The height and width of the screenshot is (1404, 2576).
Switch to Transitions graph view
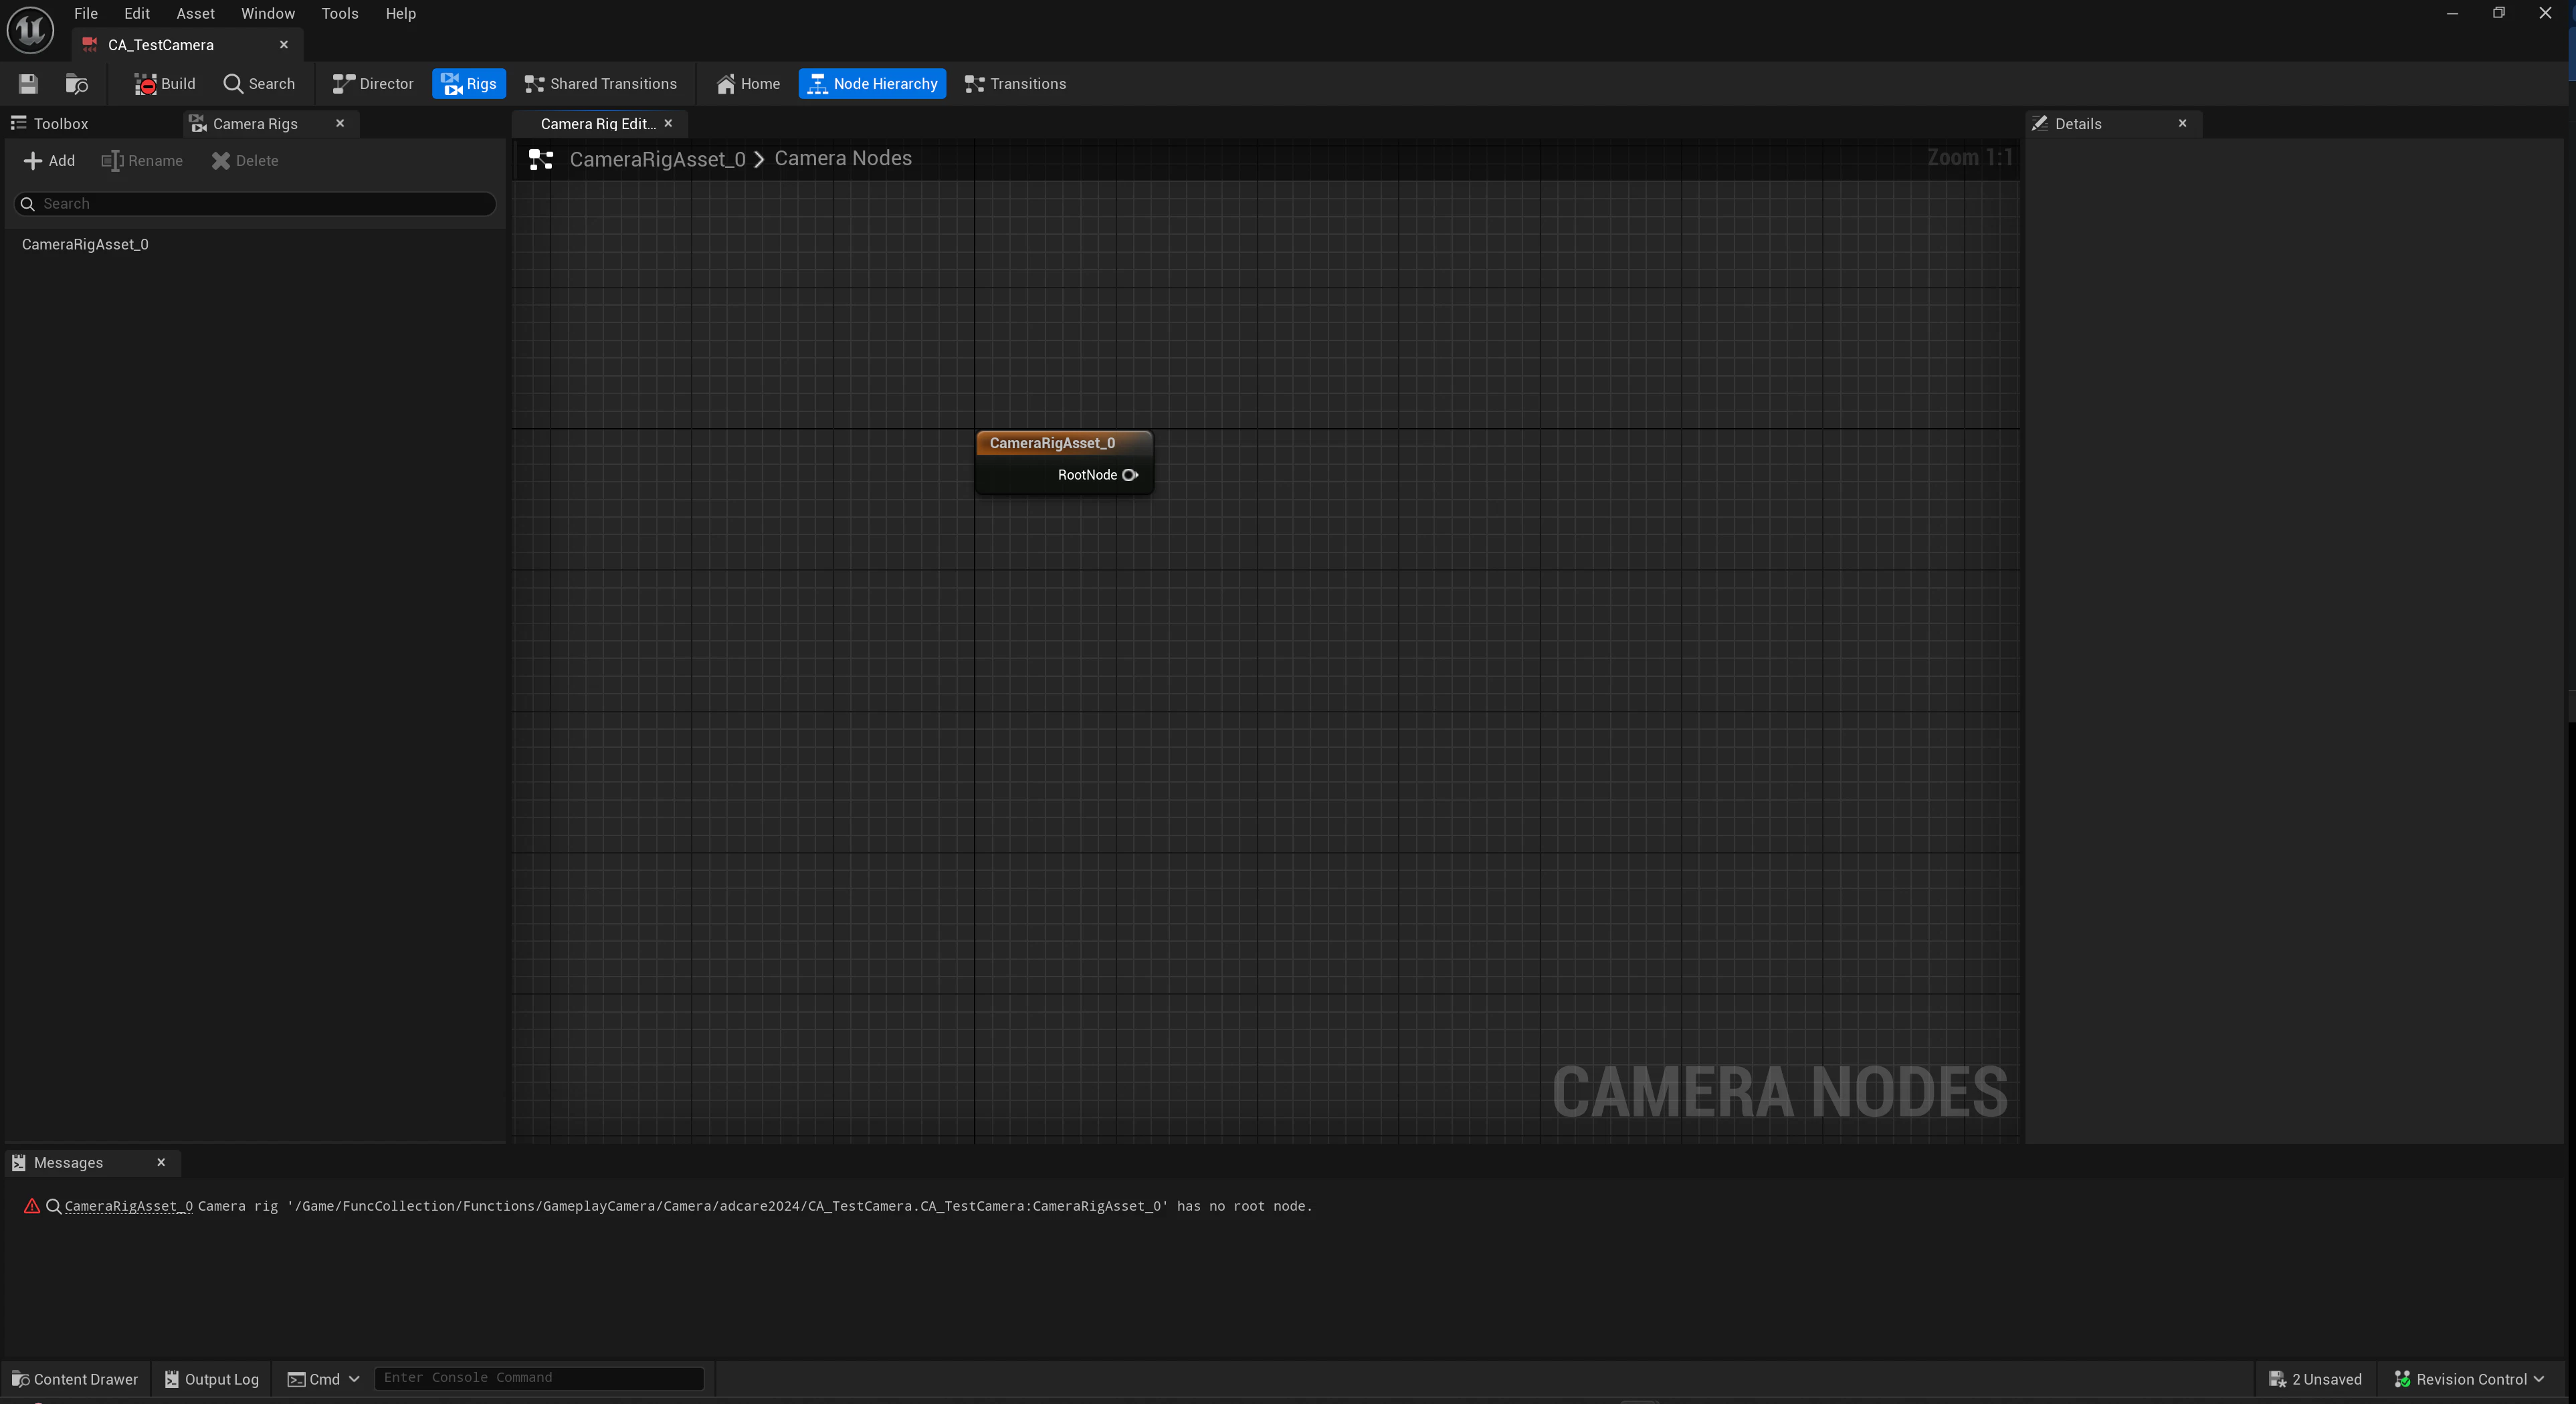coord(1015,84)
